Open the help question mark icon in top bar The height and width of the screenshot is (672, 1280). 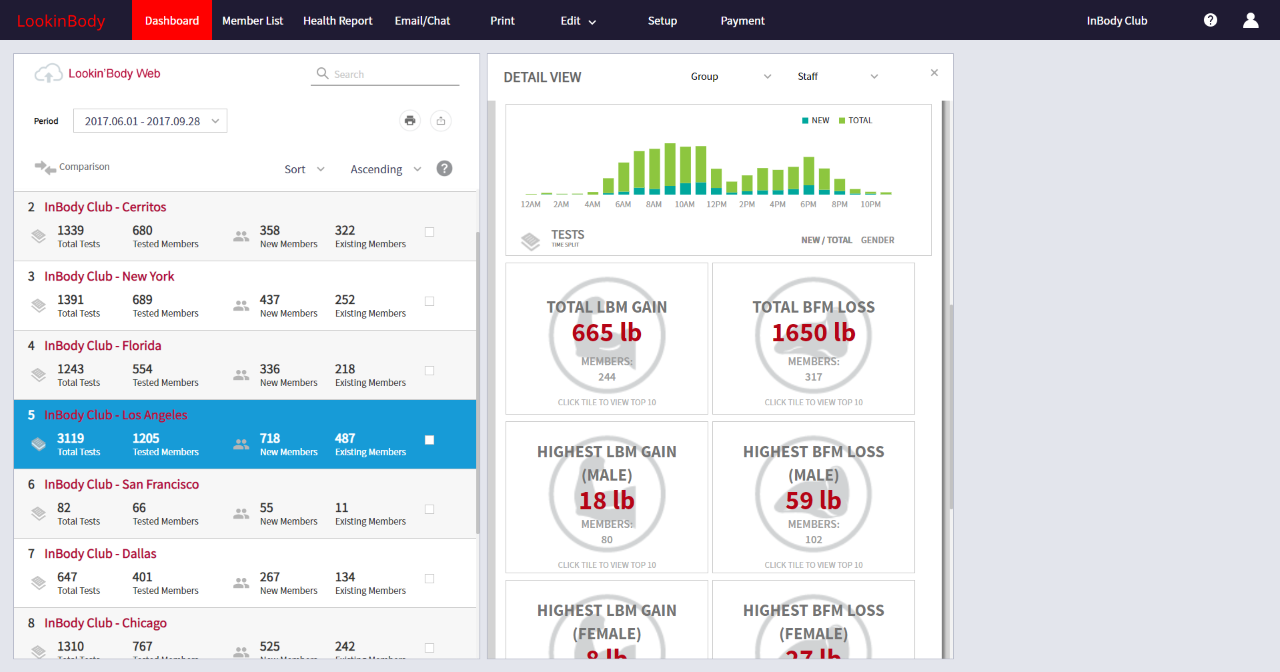(x=1210, y=20)
